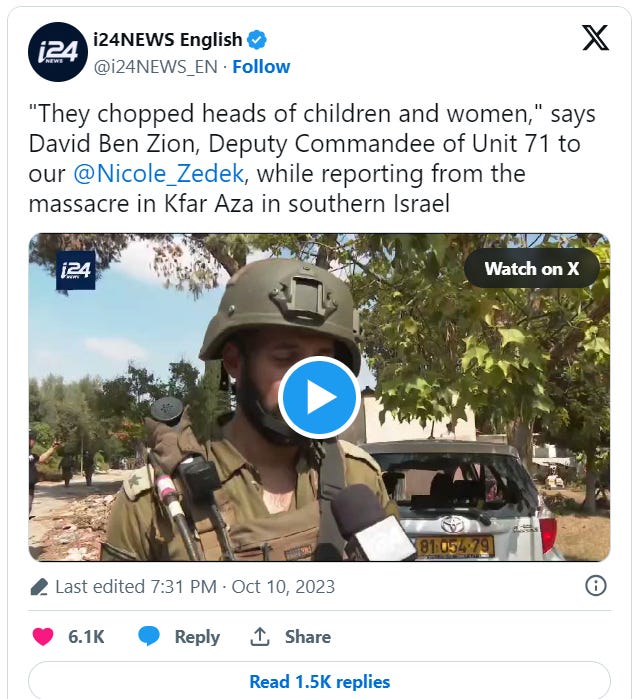637x699 pixels.
Task: Click the Watch on X button
Action: tap(532, 268)
